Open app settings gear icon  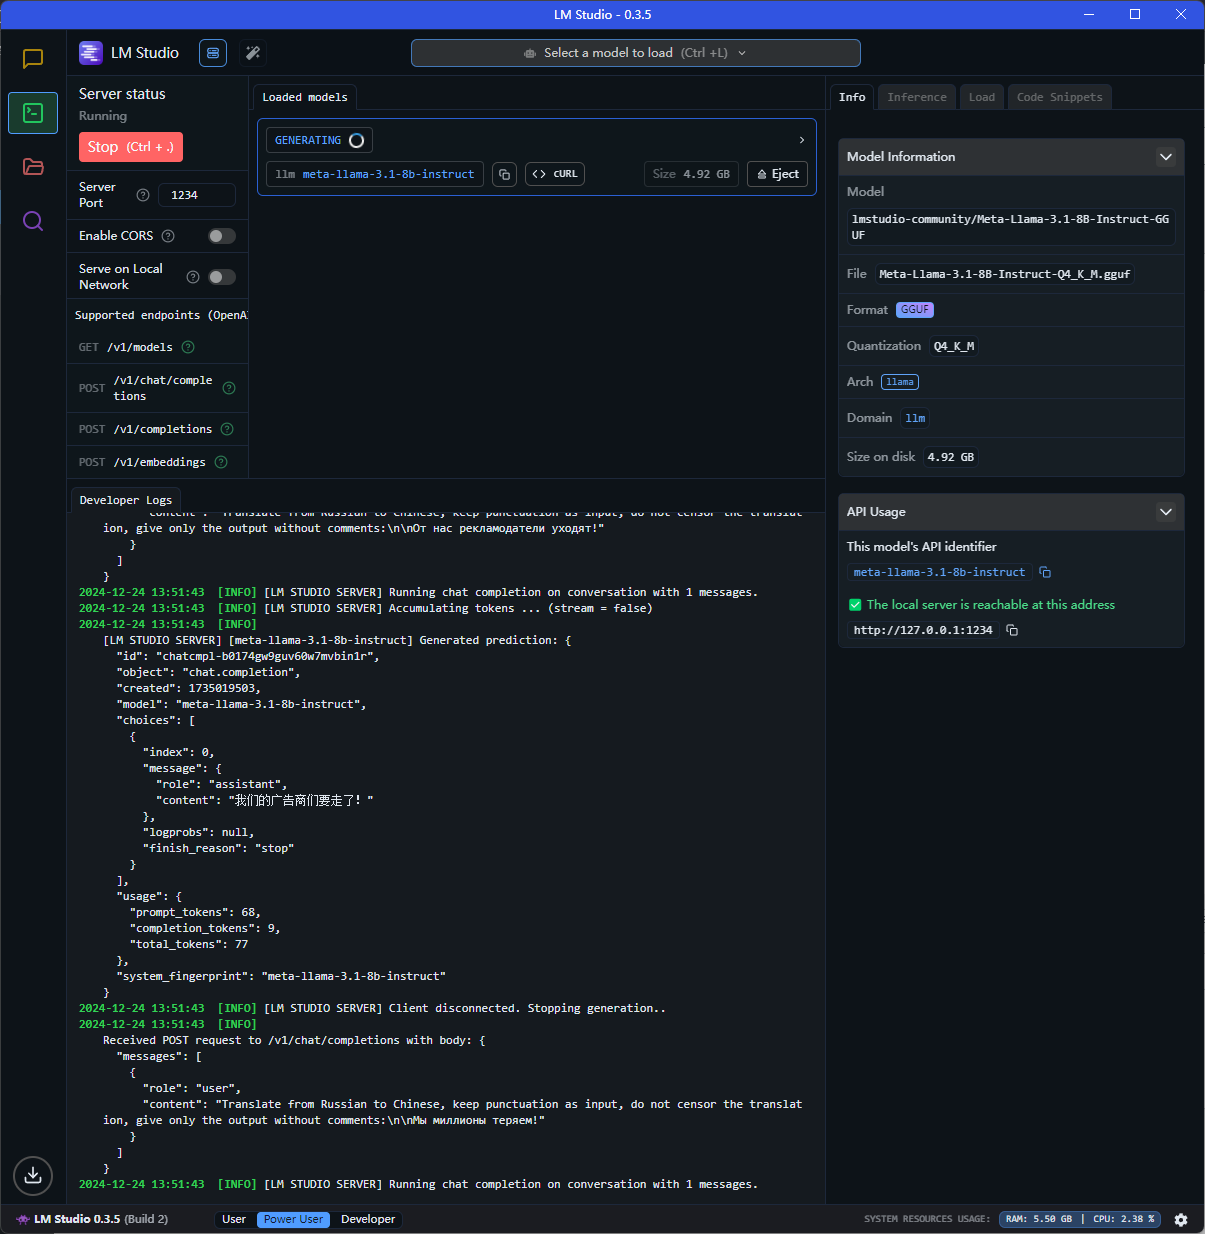tap(1181, 1219)
